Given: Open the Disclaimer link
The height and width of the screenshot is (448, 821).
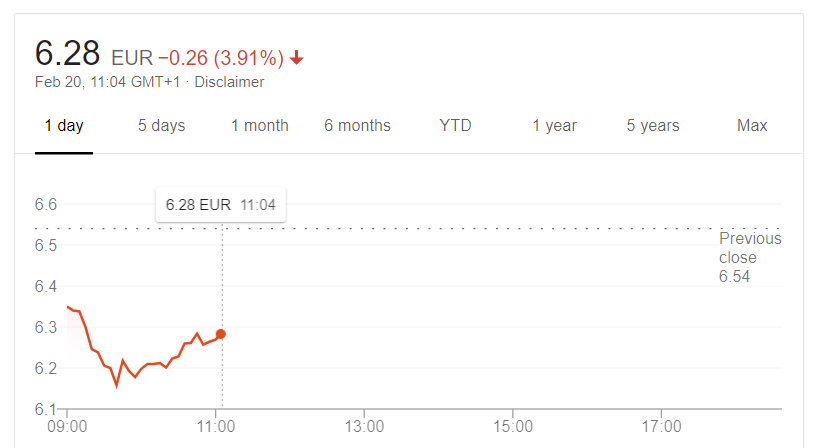Looking at the screenshot, I should [x=229, y=82].
